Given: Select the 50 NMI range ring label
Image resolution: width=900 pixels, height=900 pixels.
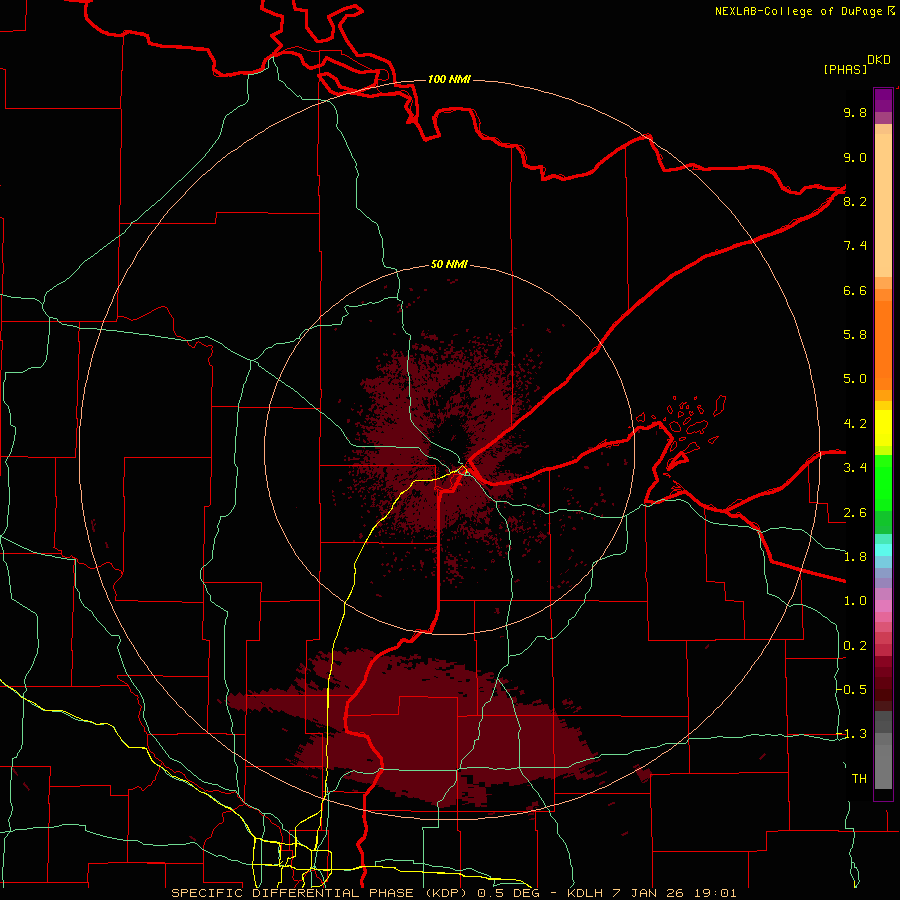Looking at the screenshot, I should (449, 265).
